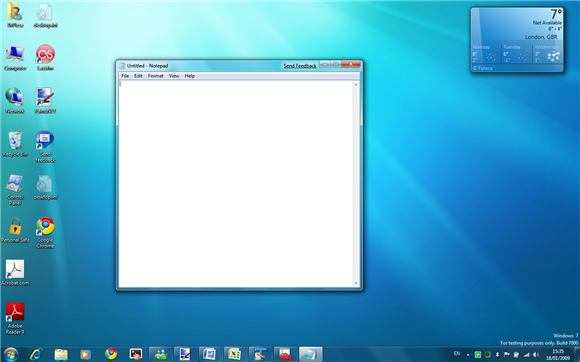
Task: Close the Untitled Notepad window
Action: 351,64
